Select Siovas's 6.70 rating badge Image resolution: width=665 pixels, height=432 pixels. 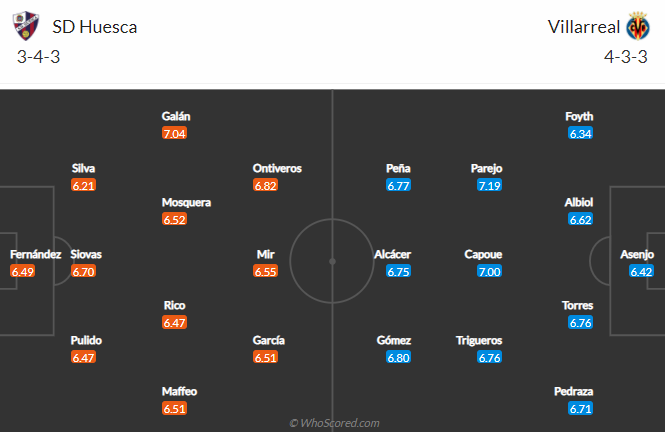tap(83, 271)
